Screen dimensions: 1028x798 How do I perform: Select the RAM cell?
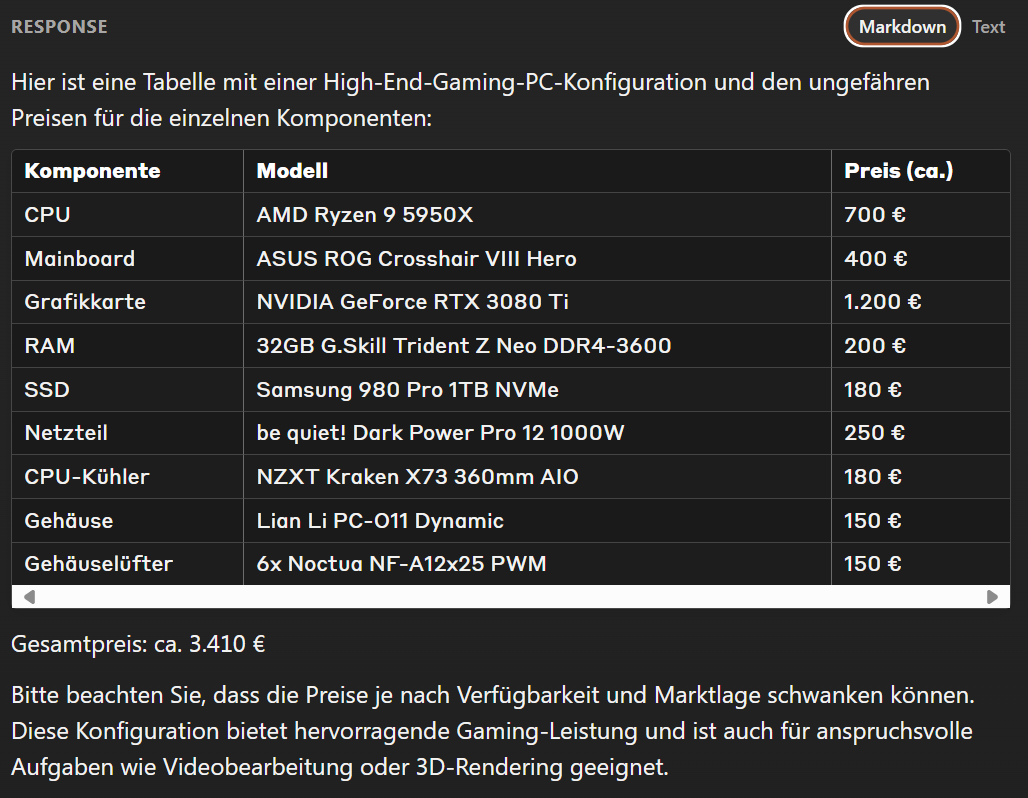pos(127,346)
